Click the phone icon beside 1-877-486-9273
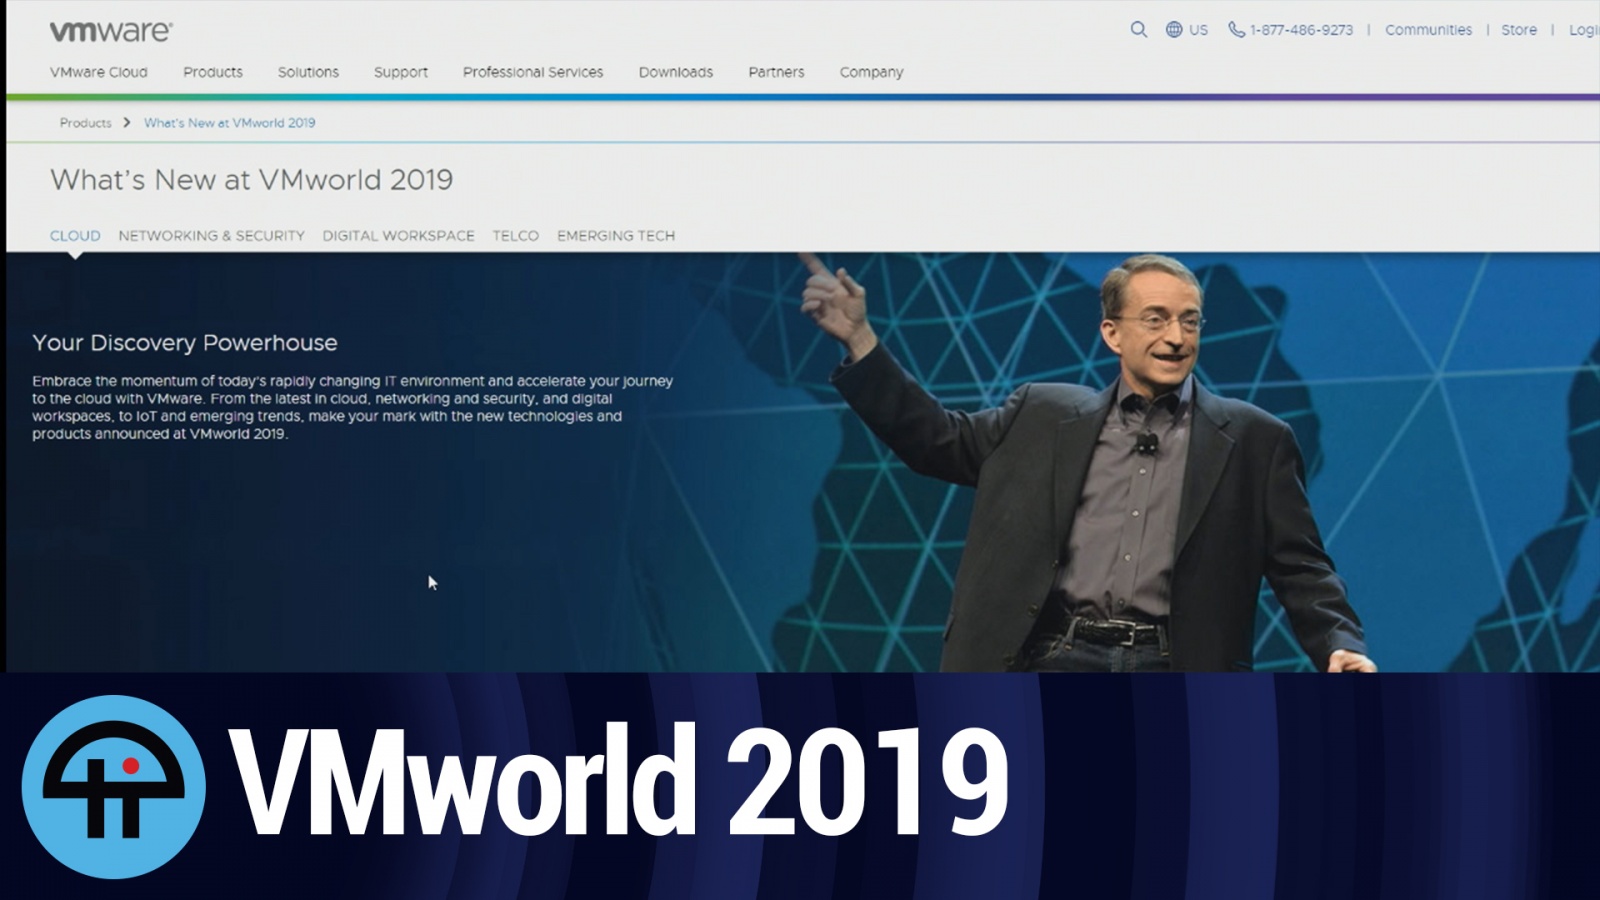This screenshot has width=1600, height=900. [x=1237, y=30]
